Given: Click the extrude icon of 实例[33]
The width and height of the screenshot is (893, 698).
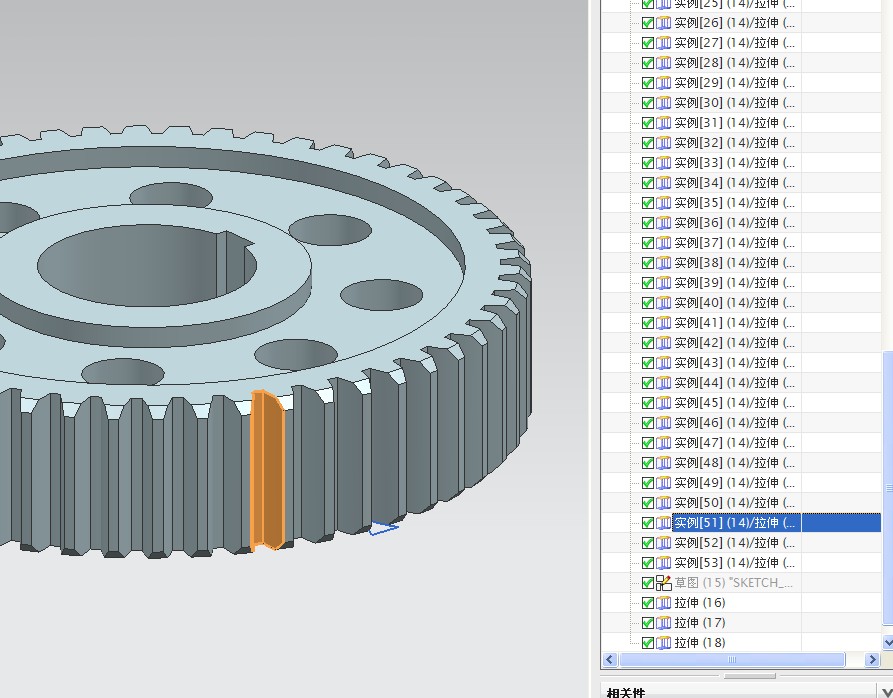Looking at the screenshot, I should 663,163.
